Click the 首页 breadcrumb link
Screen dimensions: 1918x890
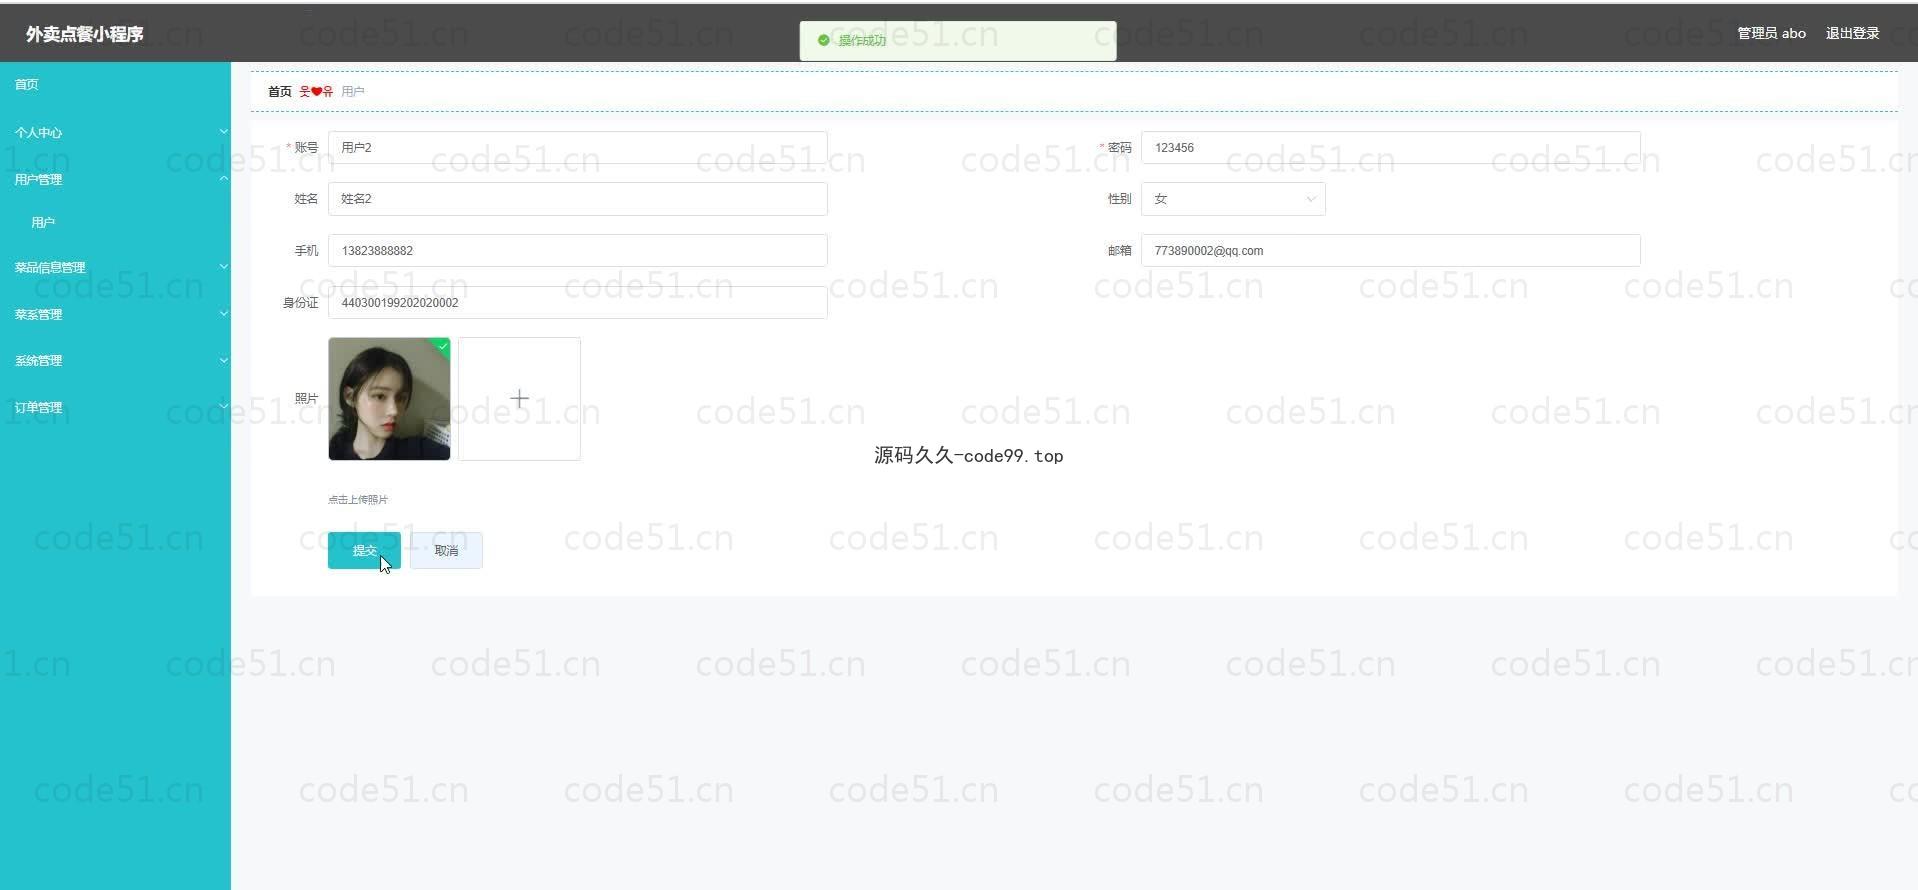pos(279,91)
